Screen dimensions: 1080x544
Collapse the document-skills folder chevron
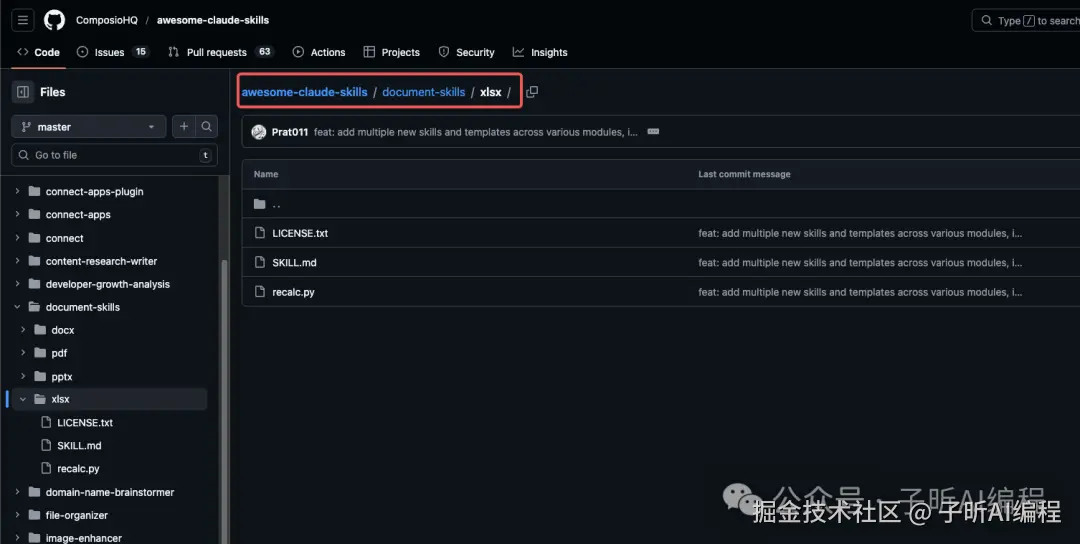pos(17,307)
